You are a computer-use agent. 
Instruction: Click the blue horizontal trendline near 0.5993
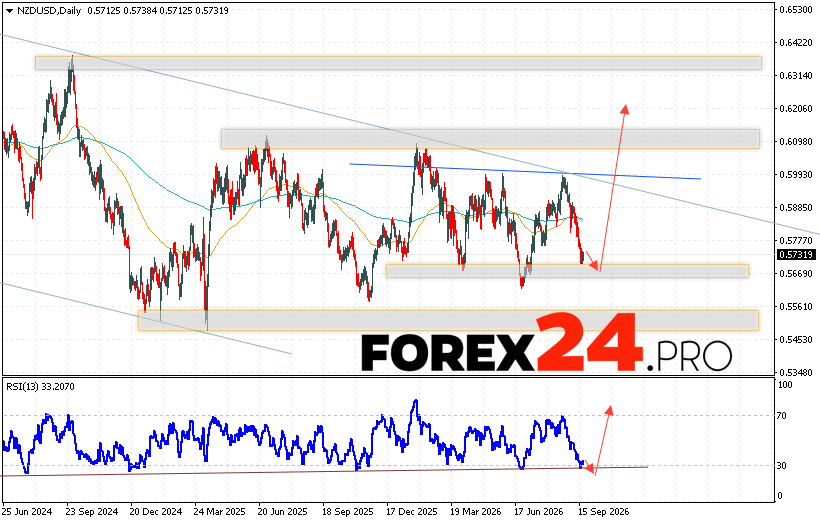525,172
